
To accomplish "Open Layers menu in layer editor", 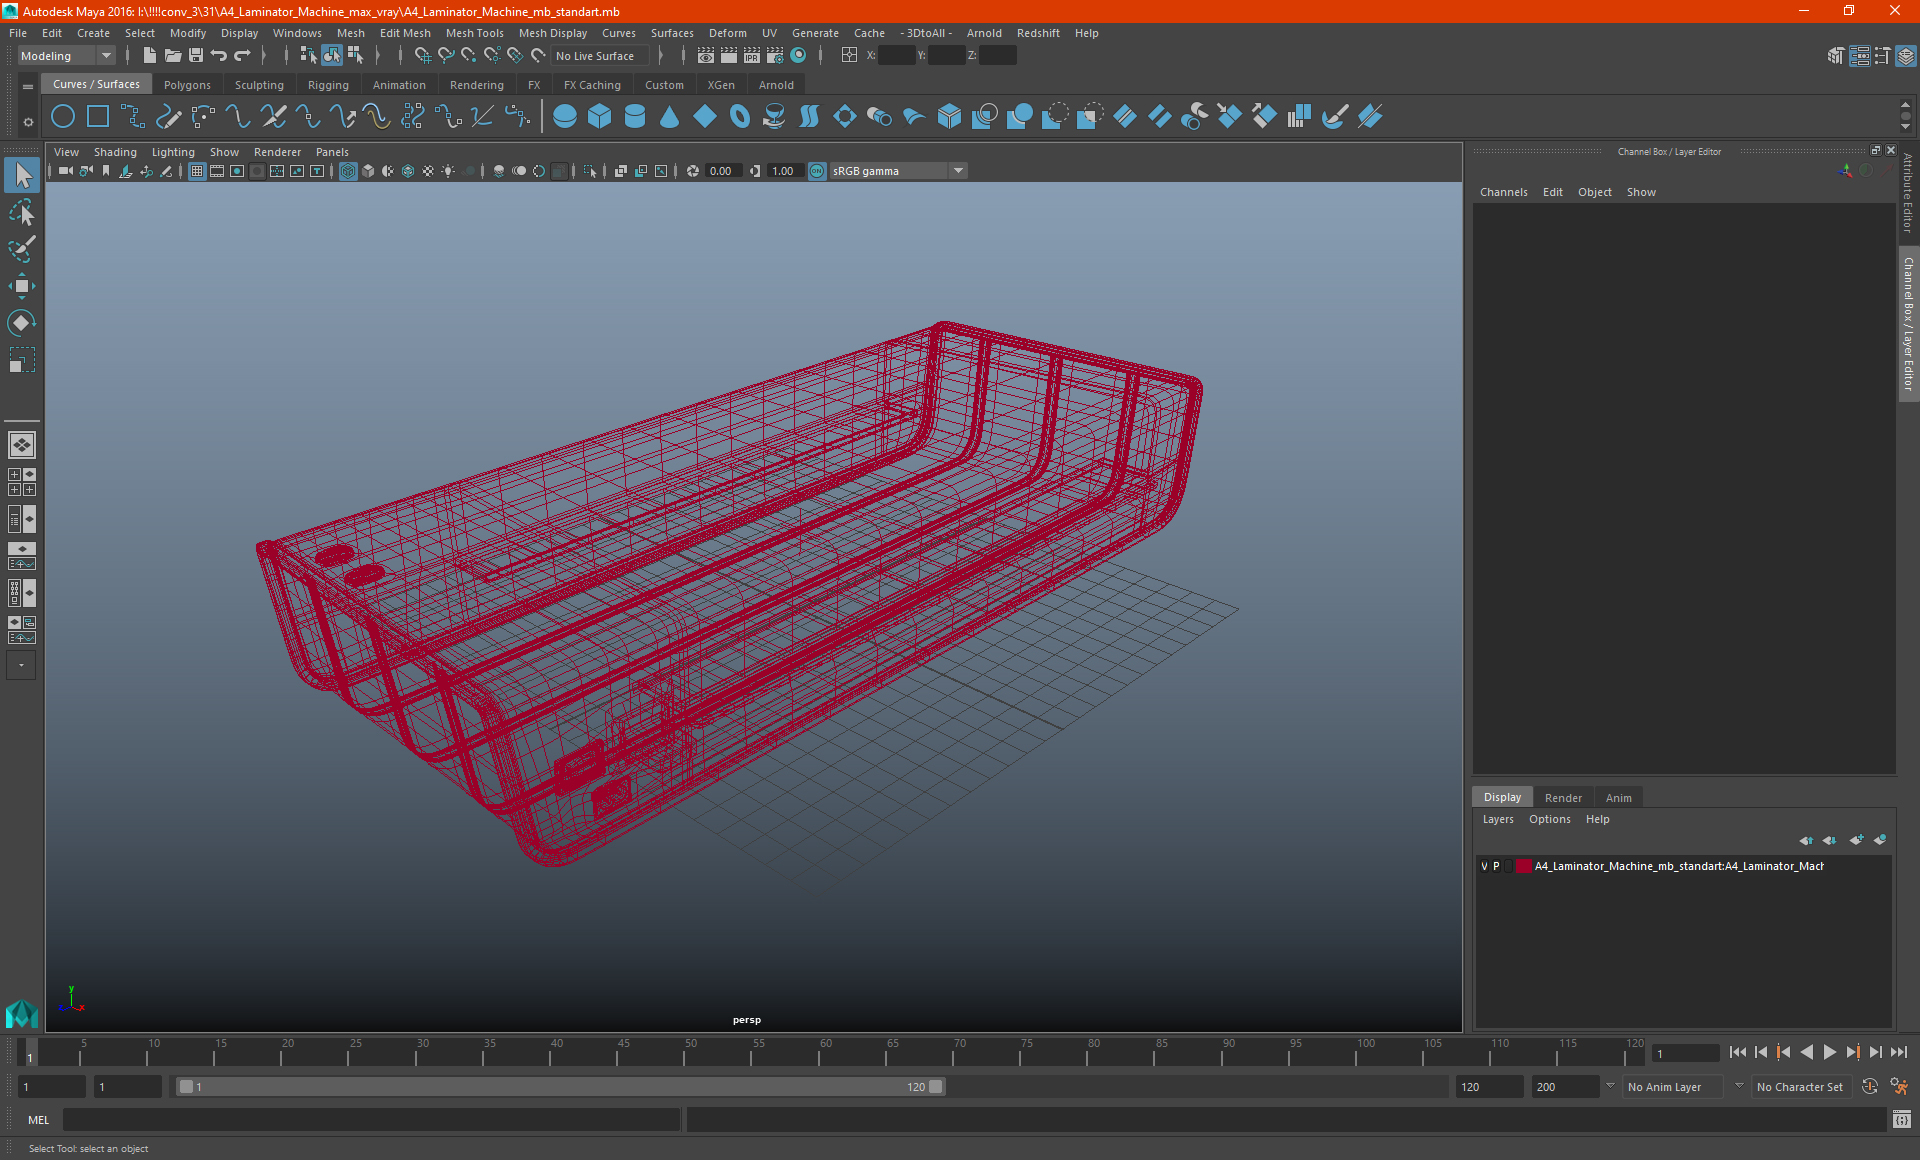I will (1497, 819).
